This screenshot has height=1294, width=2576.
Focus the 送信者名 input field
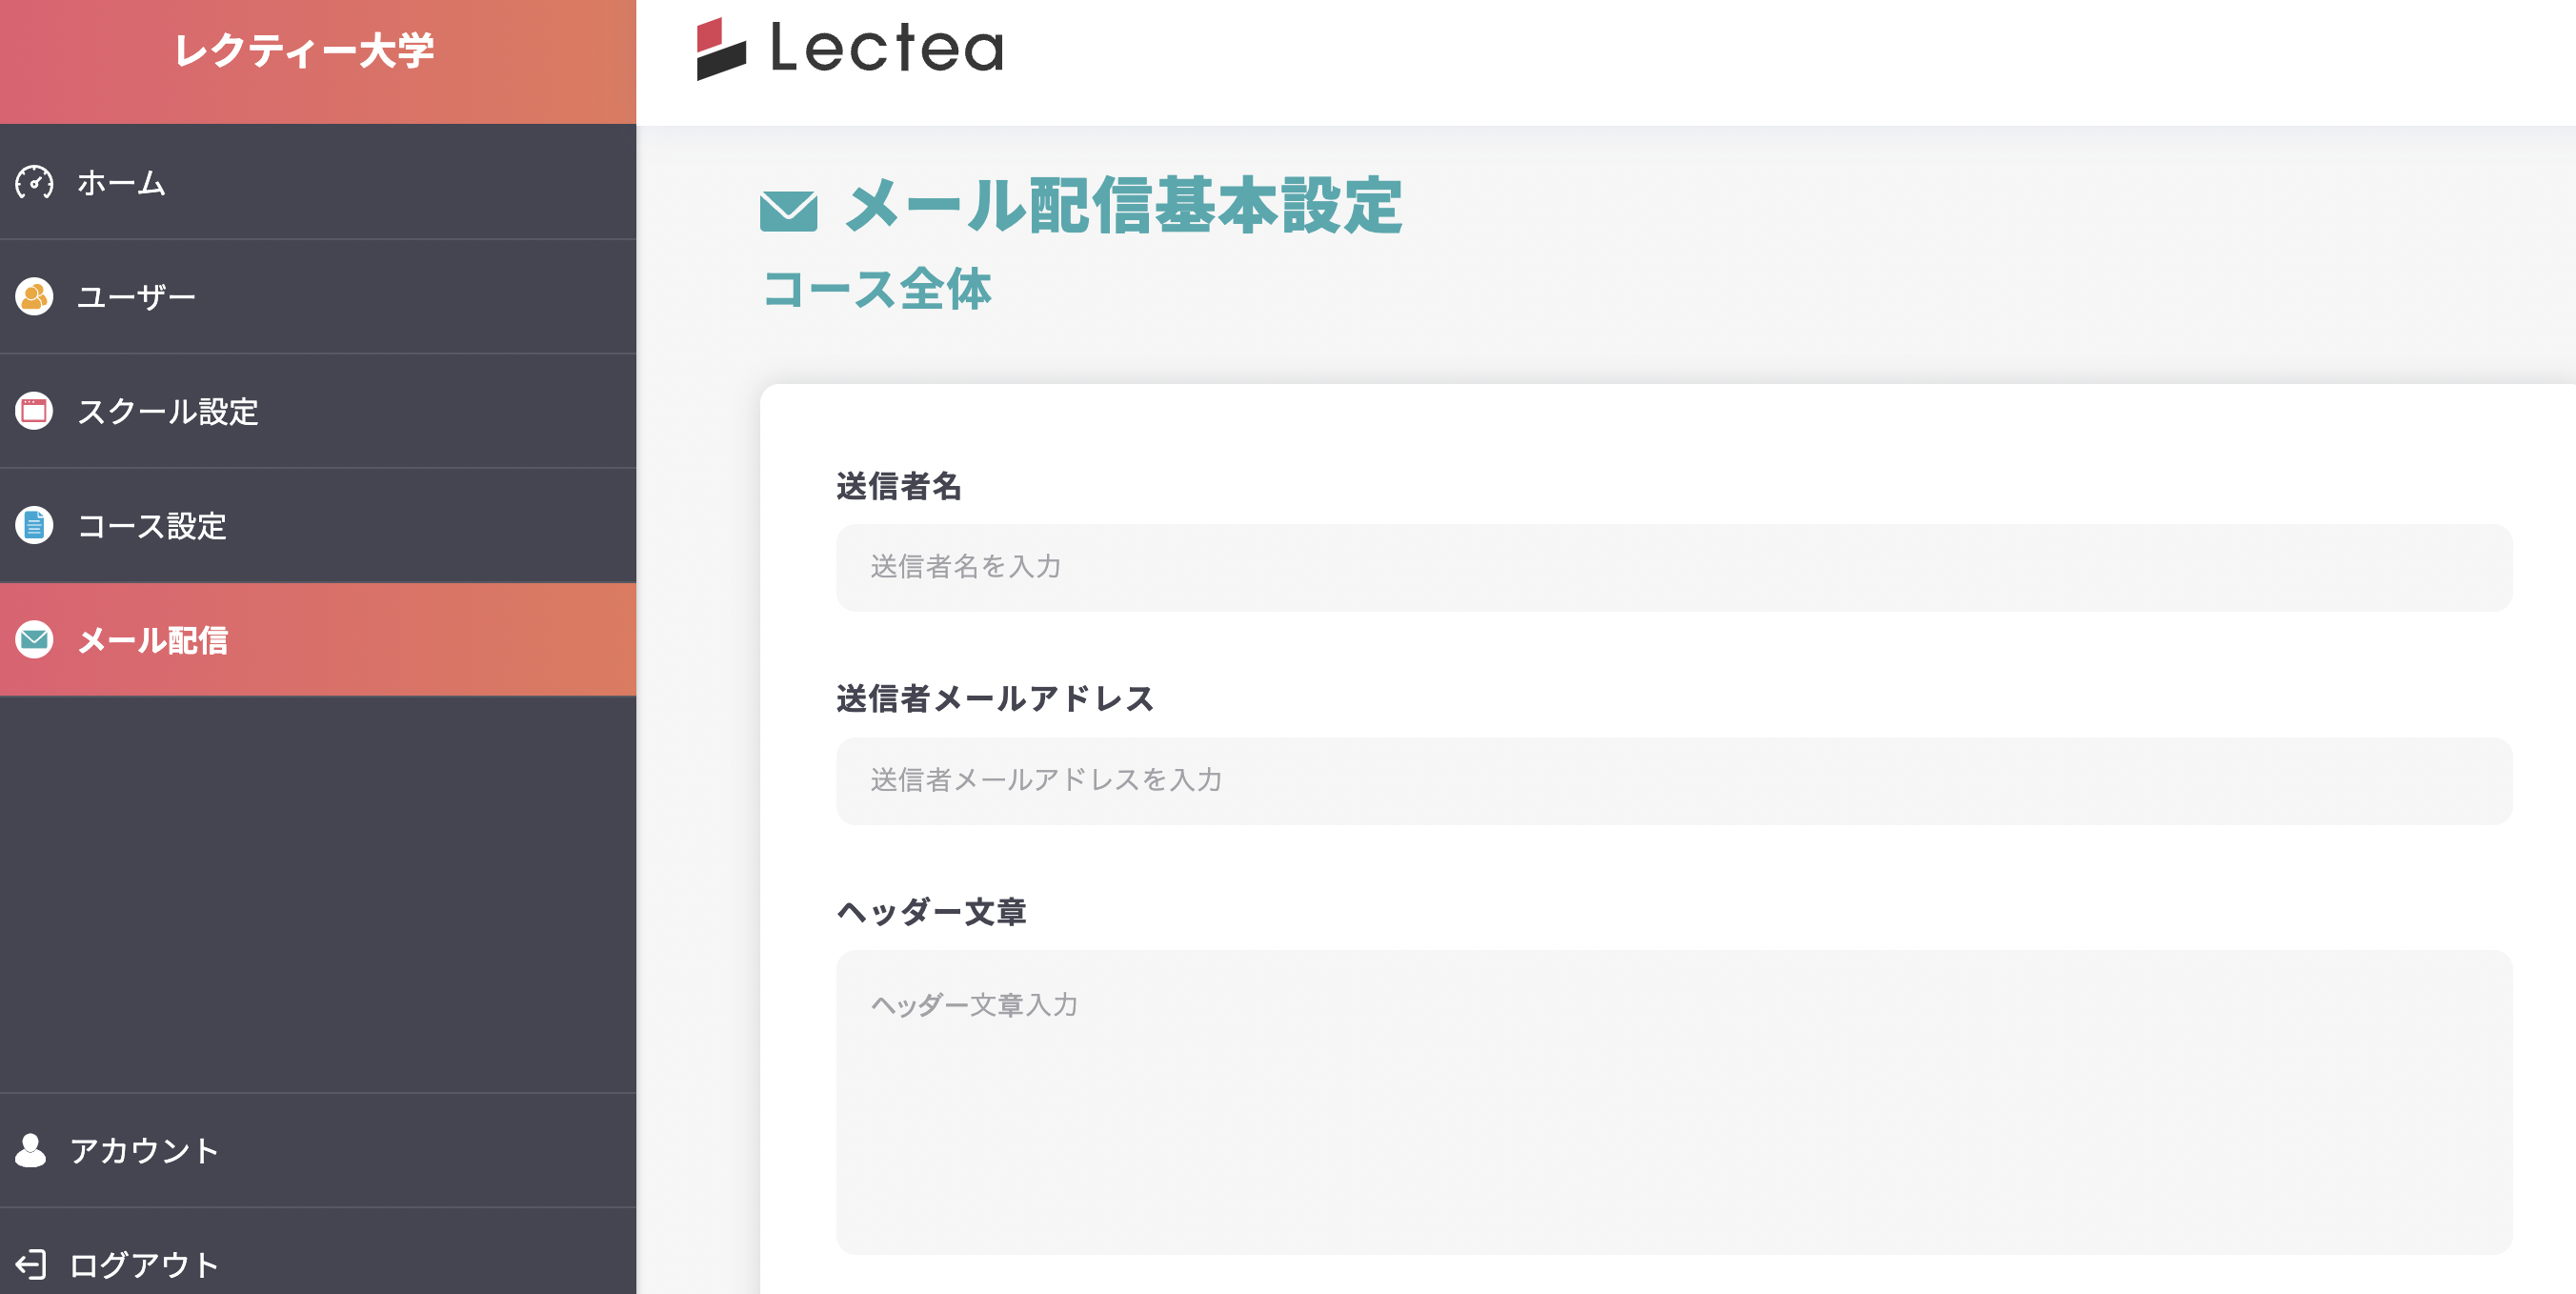click(x=1673, y=567)
